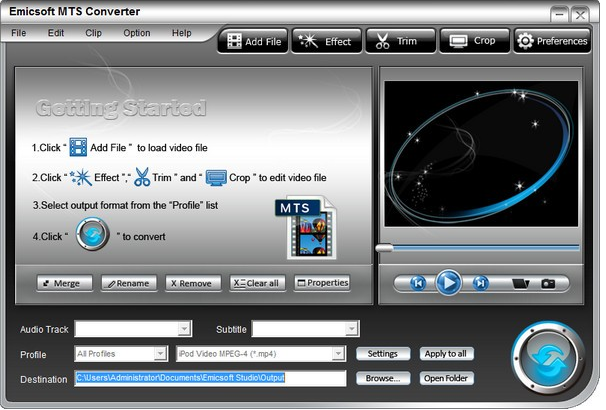Click the Trim scissors icon in Getting Started

(142, 177)
